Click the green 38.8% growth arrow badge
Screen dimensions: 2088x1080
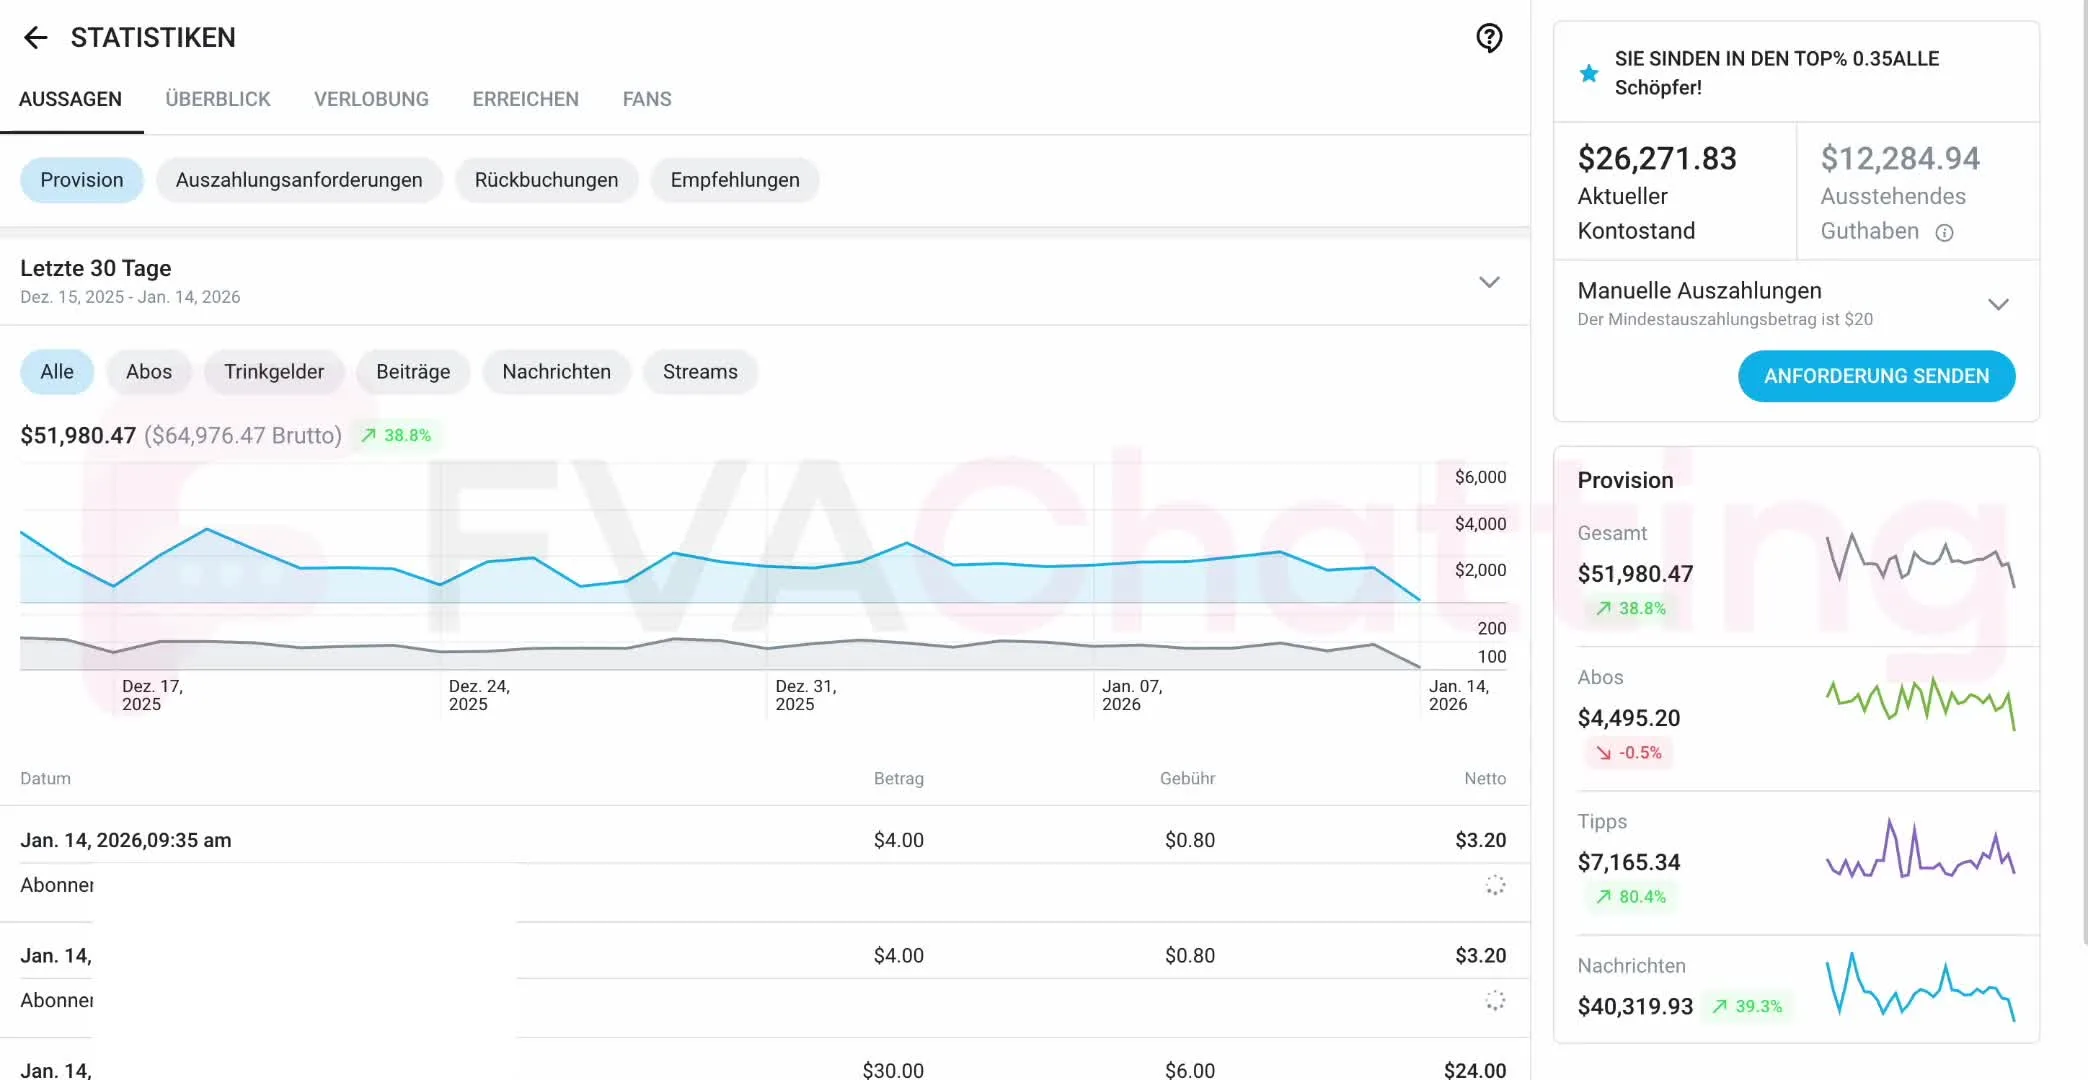tap(396, 435)
